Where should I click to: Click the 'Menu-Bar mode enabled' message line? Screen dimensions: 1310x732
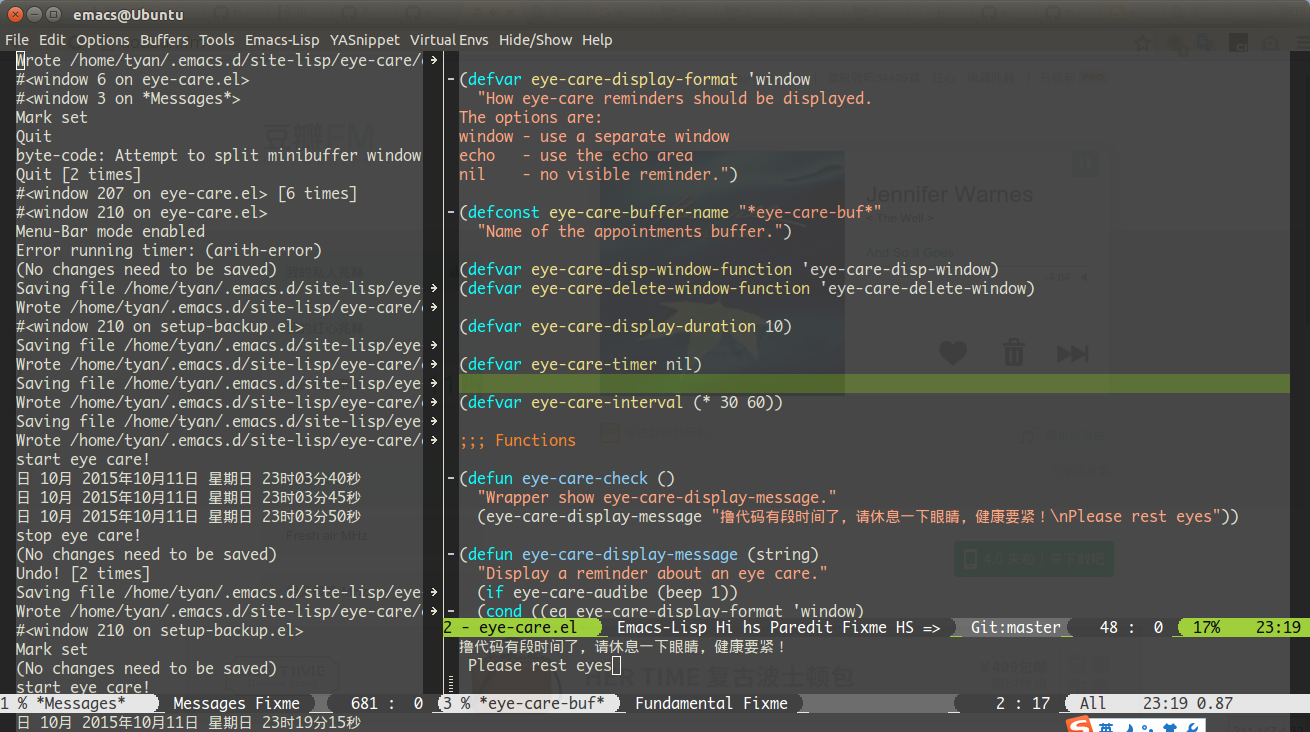(110, 231)
